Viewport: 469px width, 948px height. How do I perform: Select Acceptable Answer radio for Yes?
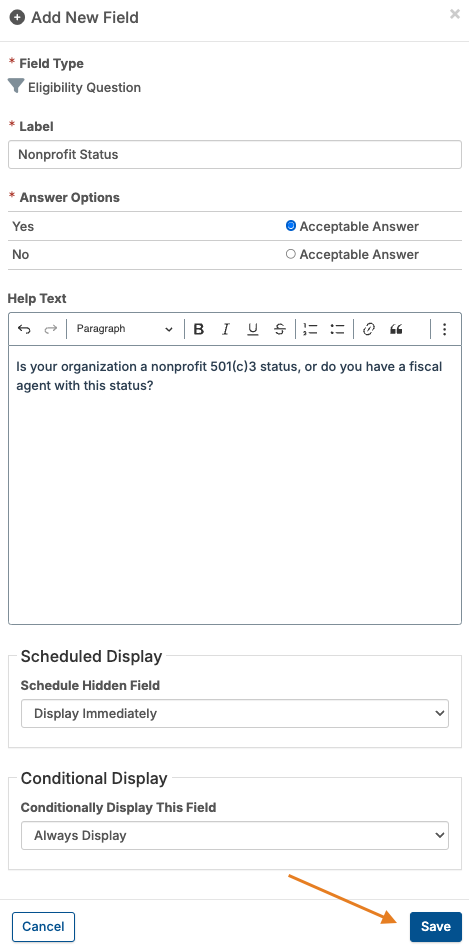click(x=291, y=226)
